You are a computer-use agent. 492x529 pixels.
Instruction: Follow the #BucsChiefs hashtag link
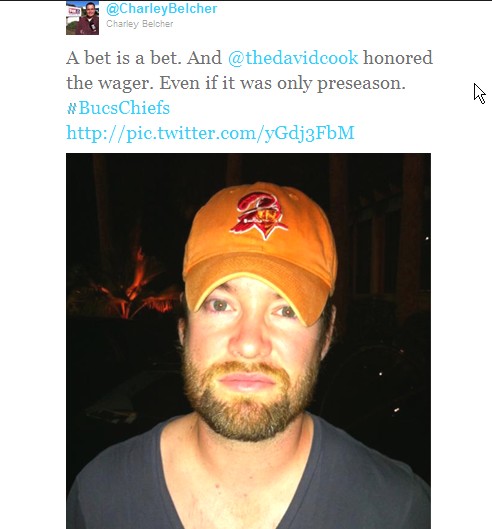(x=118, y=108)
